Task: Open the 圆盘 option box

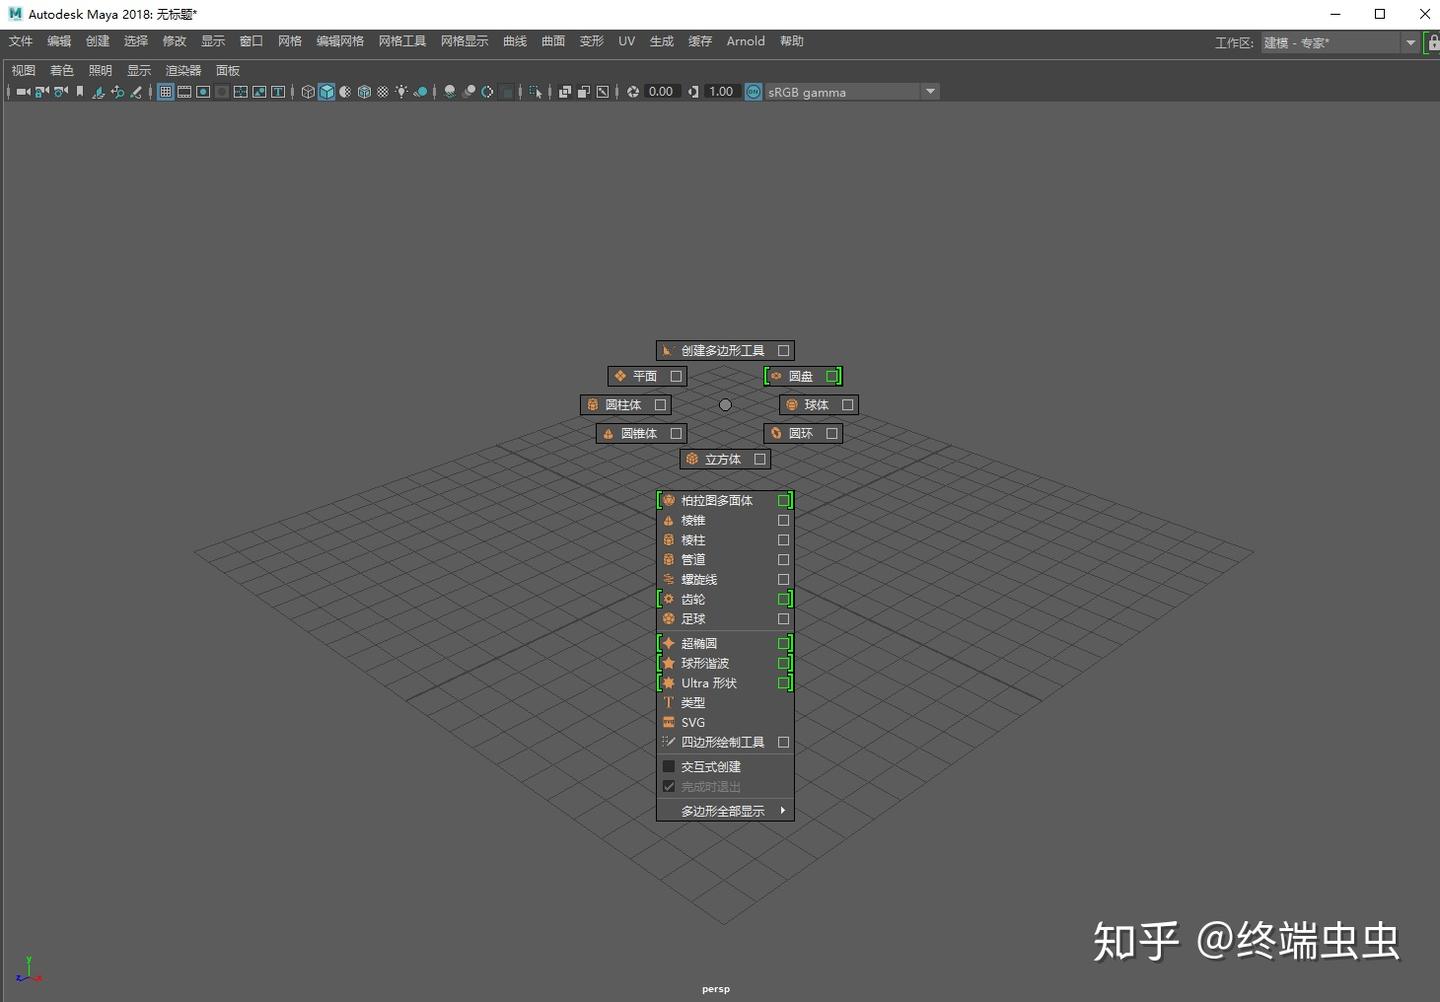Action: coord(832,375)
